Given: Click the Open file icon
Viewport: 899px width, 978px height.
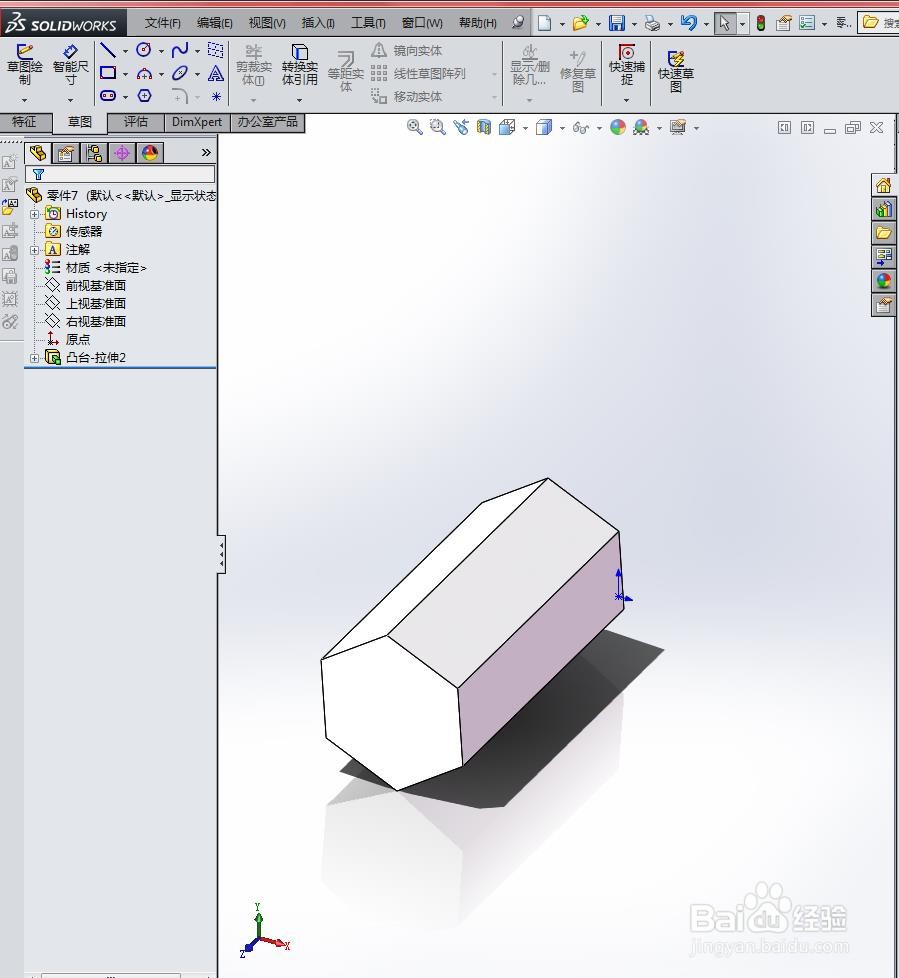Looking at the screenshot, I should tap(580, 23).
